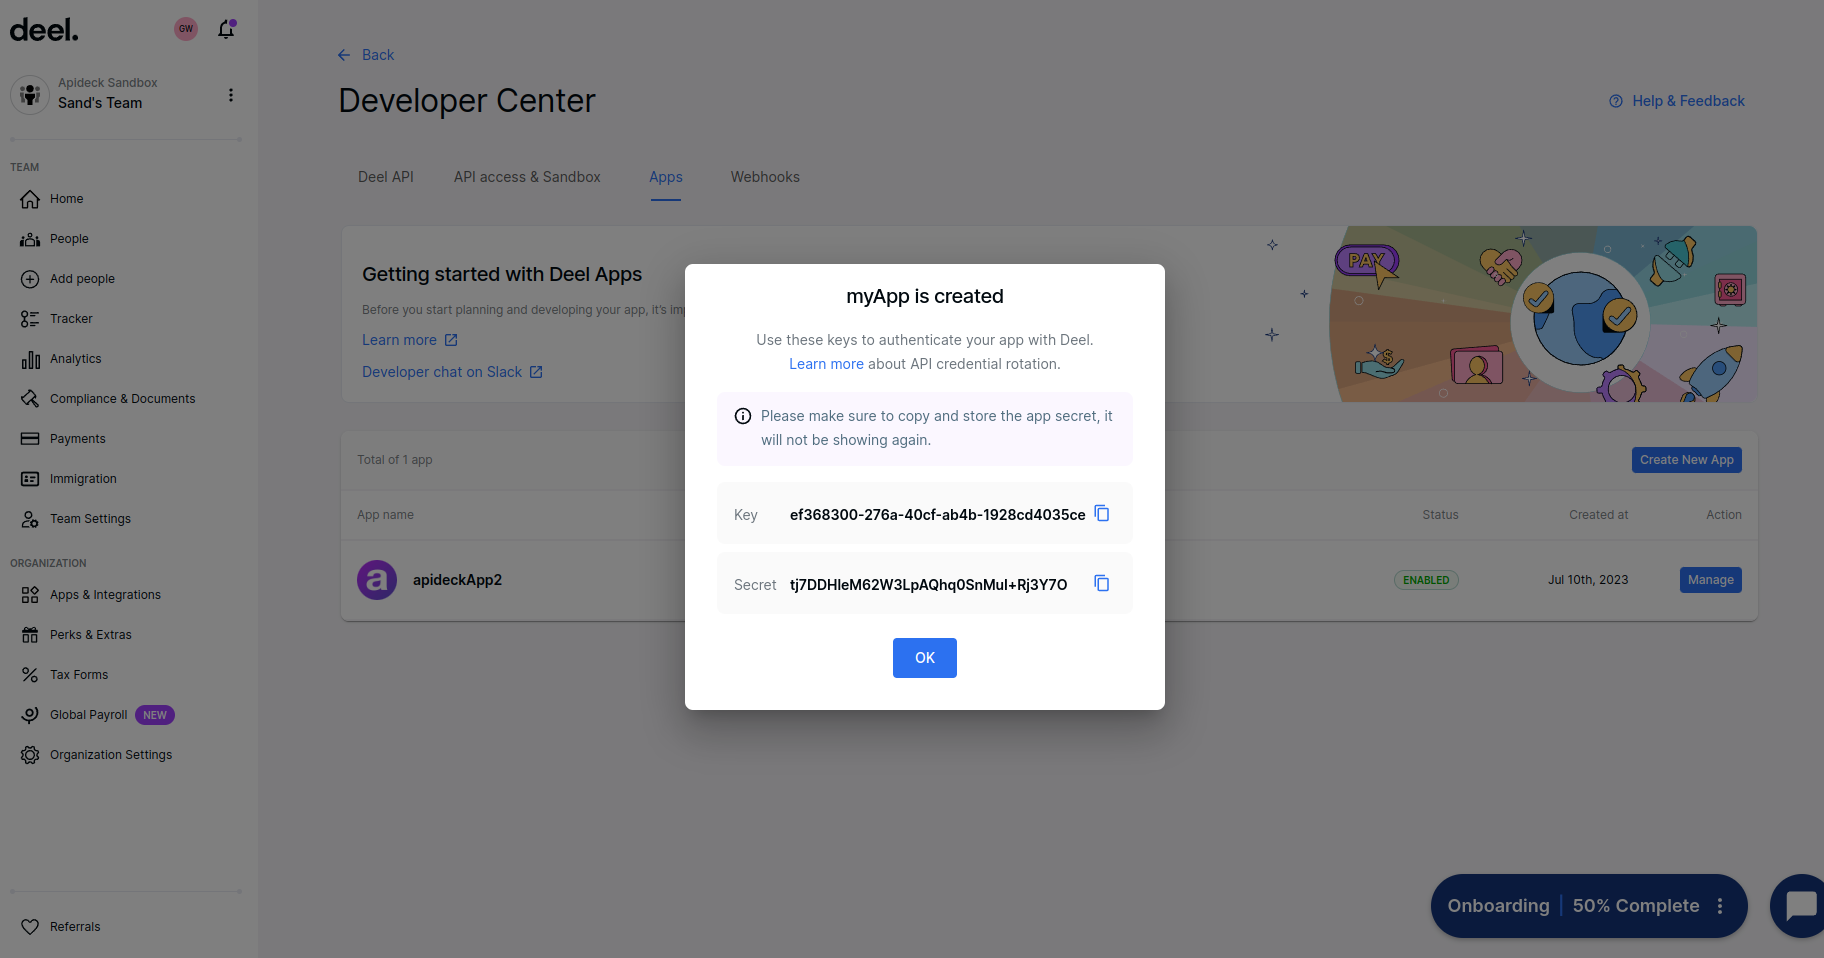Image resolution: width=1824 pixels, height=958 pixels.
Task: Click the Jul 10th, 2023 created date
Action: coord(1588,580)
